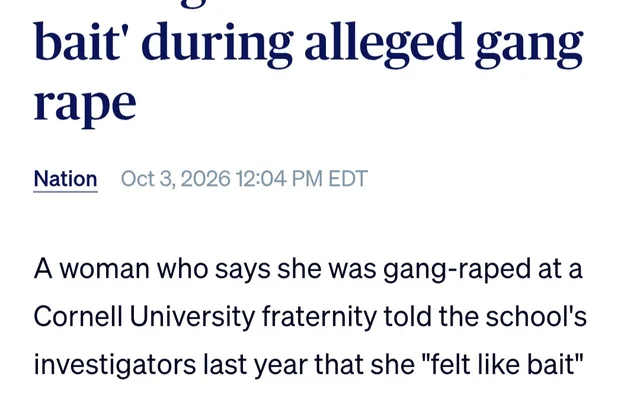The width and height of the screenshot is (640, 400).
Task: Click "alleged" in the headline
Action: (384, 43)
